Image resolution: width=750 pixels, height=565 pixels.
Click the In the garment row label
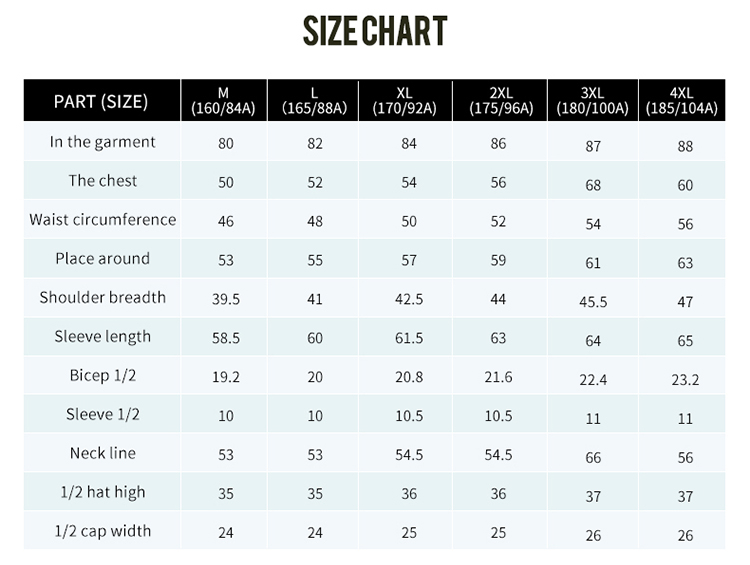pos(103,142)
